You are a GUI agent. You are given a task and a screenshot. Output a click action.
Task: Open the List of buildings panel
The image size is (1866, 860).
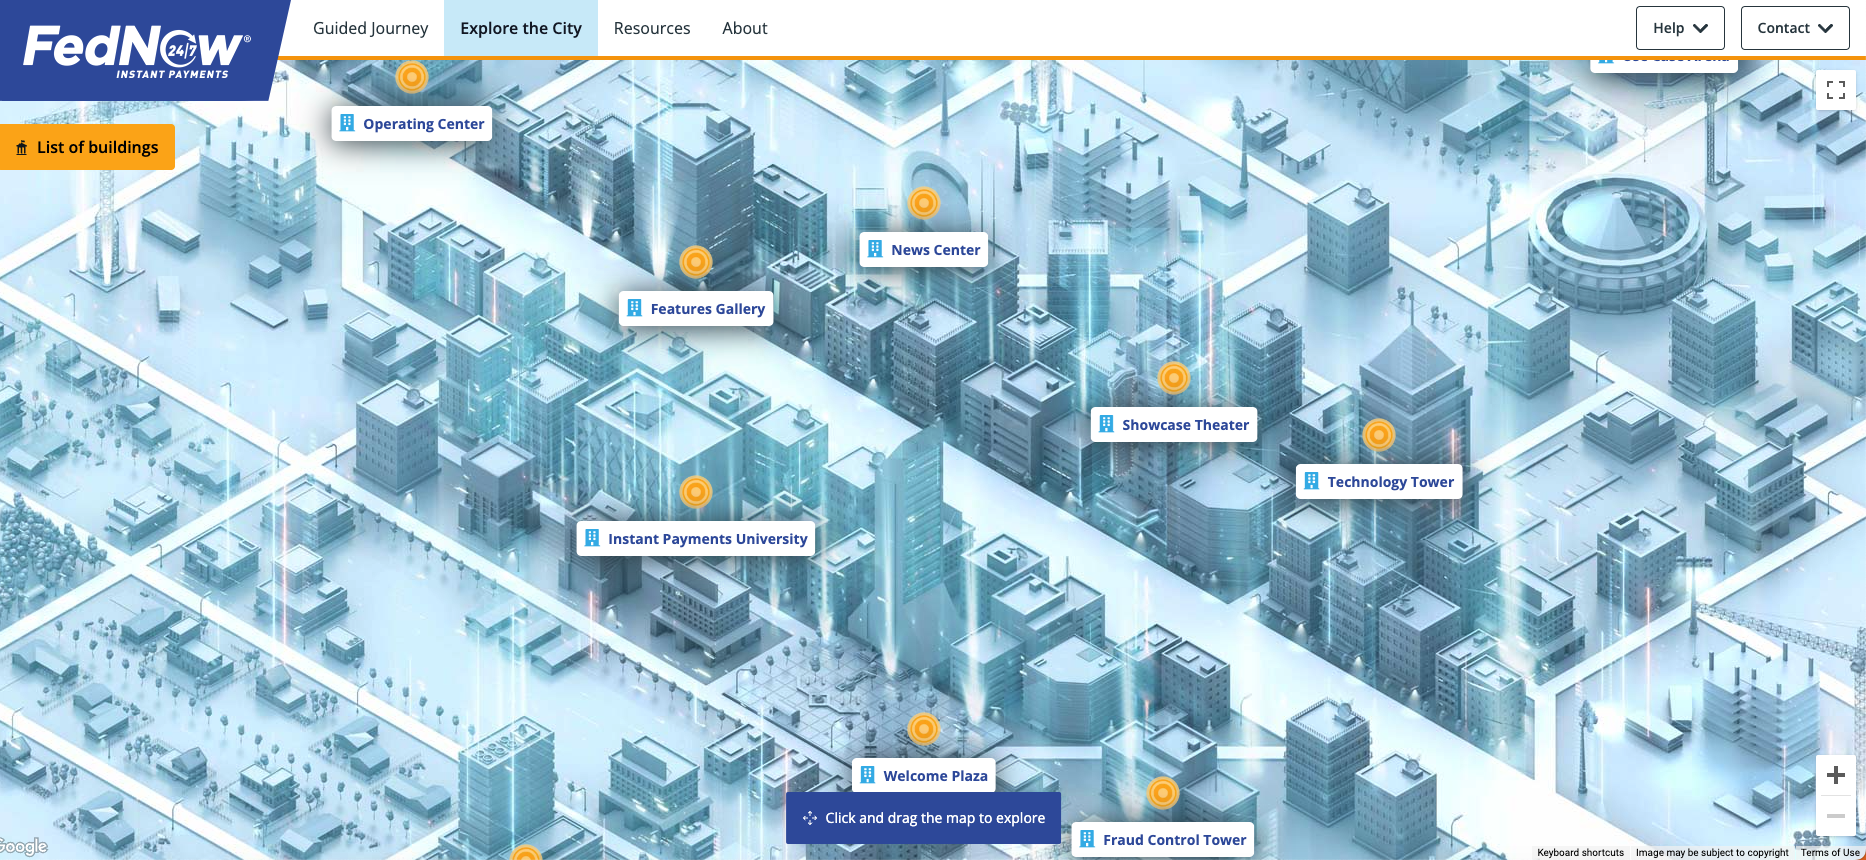88,147
